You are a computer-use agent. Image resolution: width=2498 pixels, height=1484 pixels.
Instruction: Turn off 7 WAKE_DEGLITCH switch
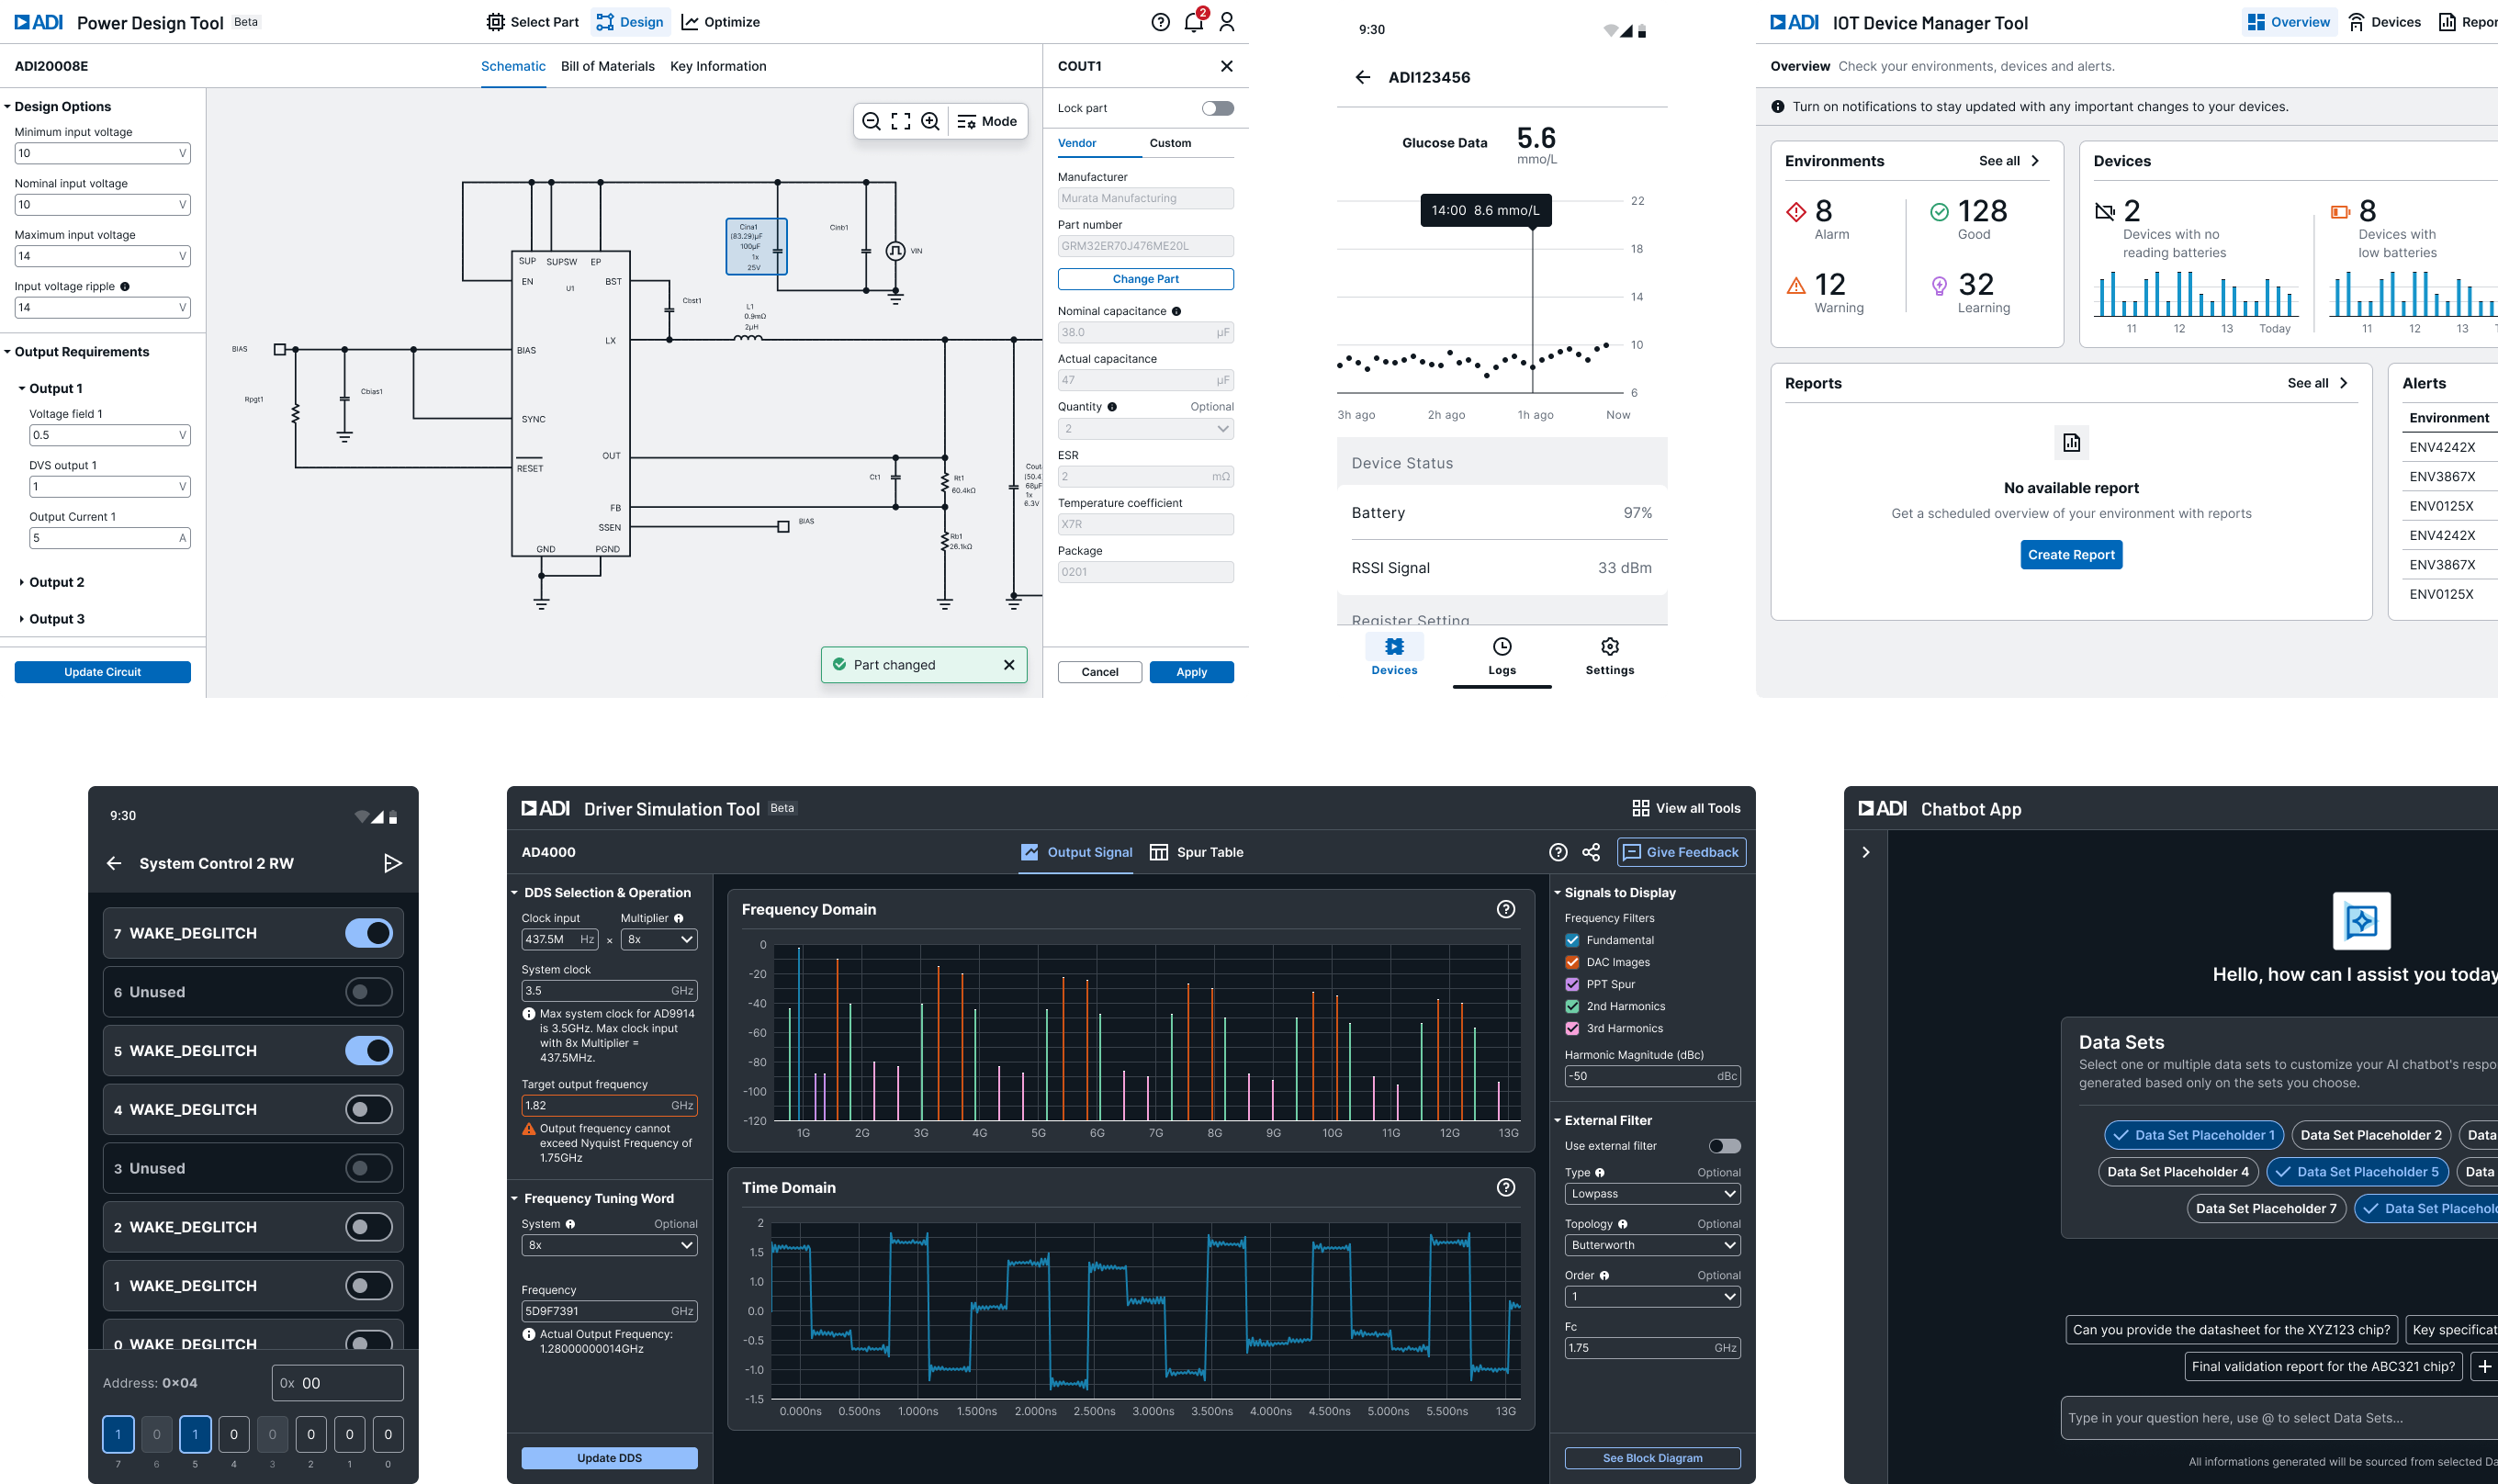click(x=369, y=933)
